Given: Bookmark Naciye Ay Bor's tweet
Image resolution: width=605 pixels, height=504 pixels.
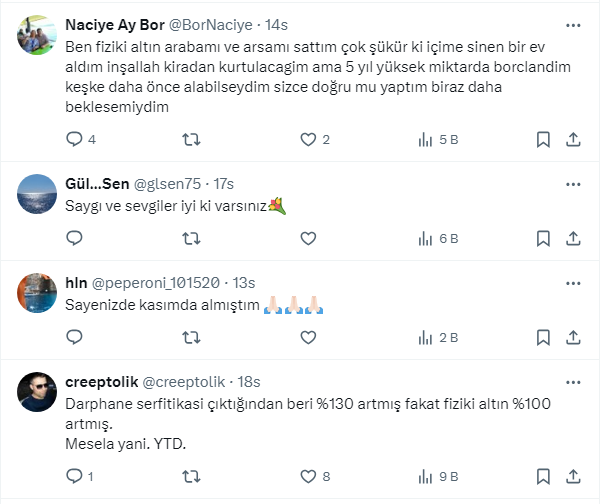Looking at the screenshot, I should coord(543,140).
